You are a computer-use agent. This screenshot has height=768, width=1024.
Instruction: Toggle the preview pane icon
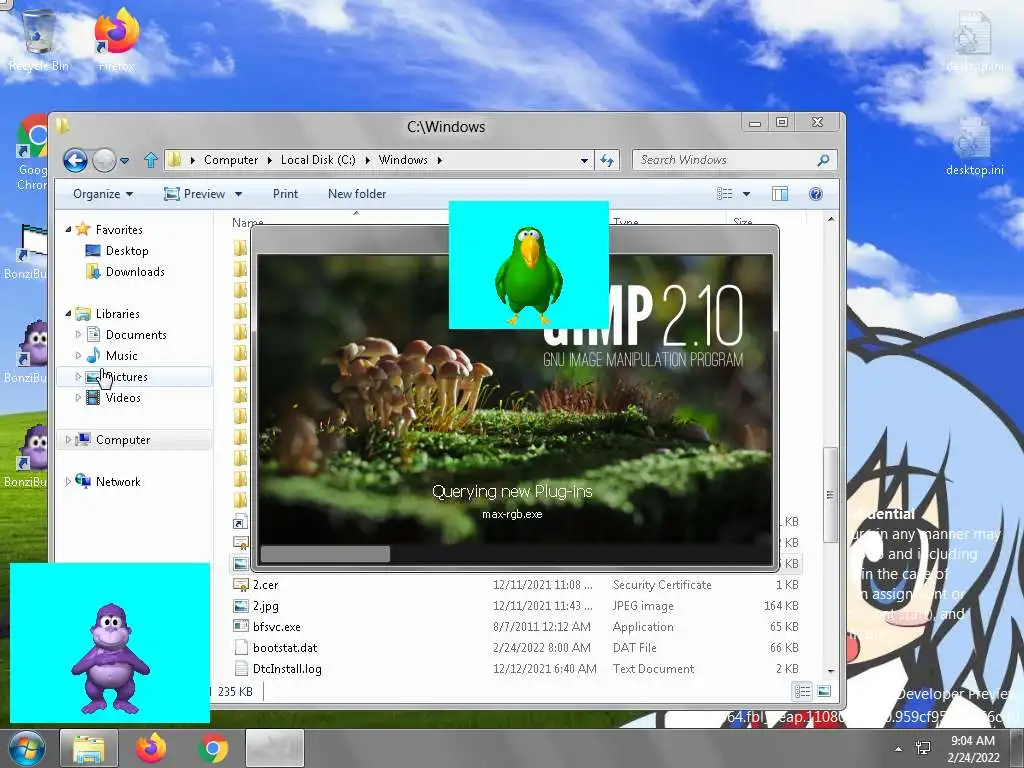[x=780, y=194]
